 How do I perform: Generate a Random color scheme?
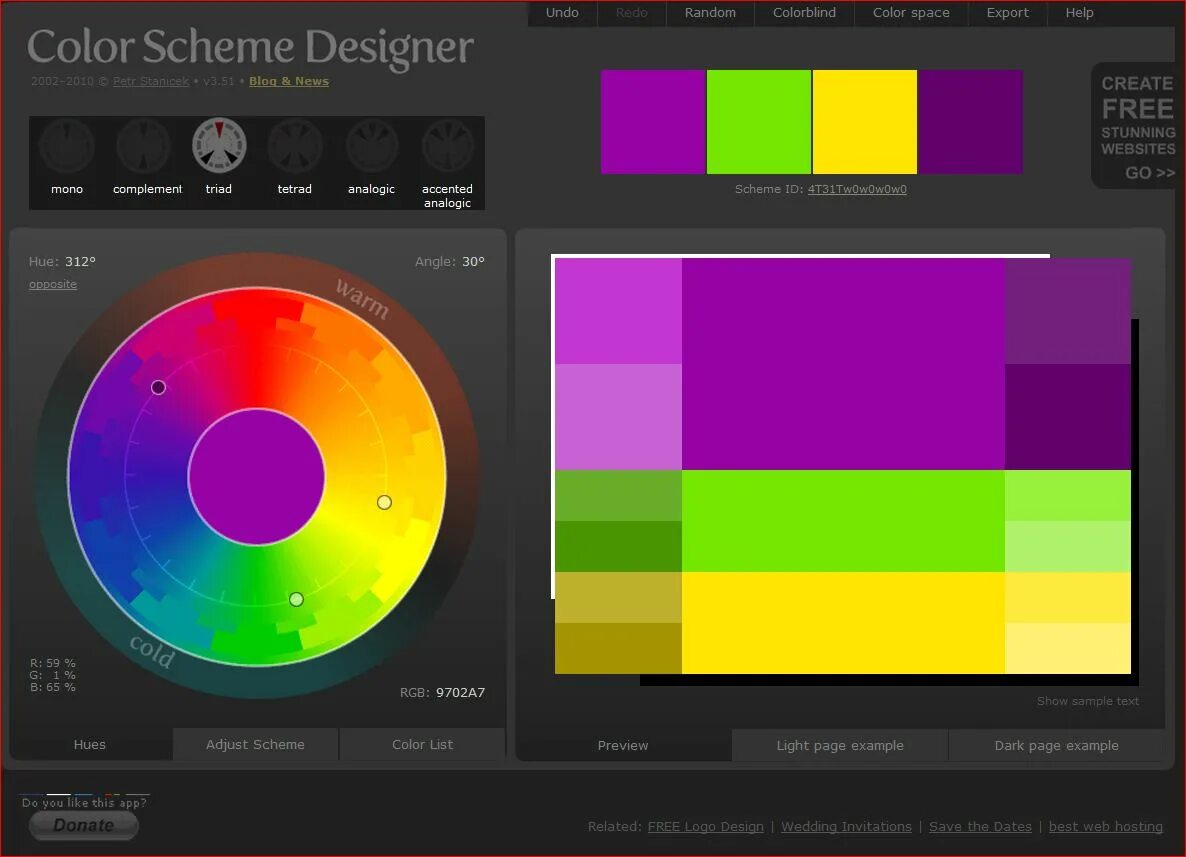click(x=710, y=13)
